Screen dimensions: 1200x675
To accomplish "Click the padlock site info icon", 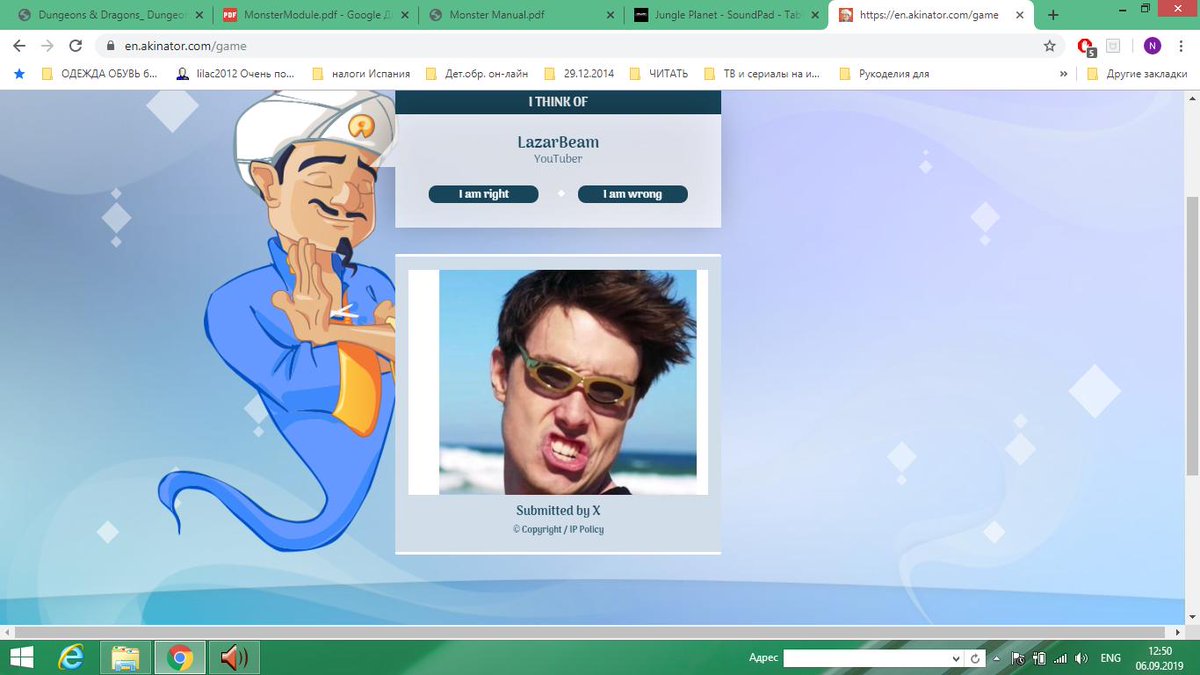I will (x=110, y=46).
